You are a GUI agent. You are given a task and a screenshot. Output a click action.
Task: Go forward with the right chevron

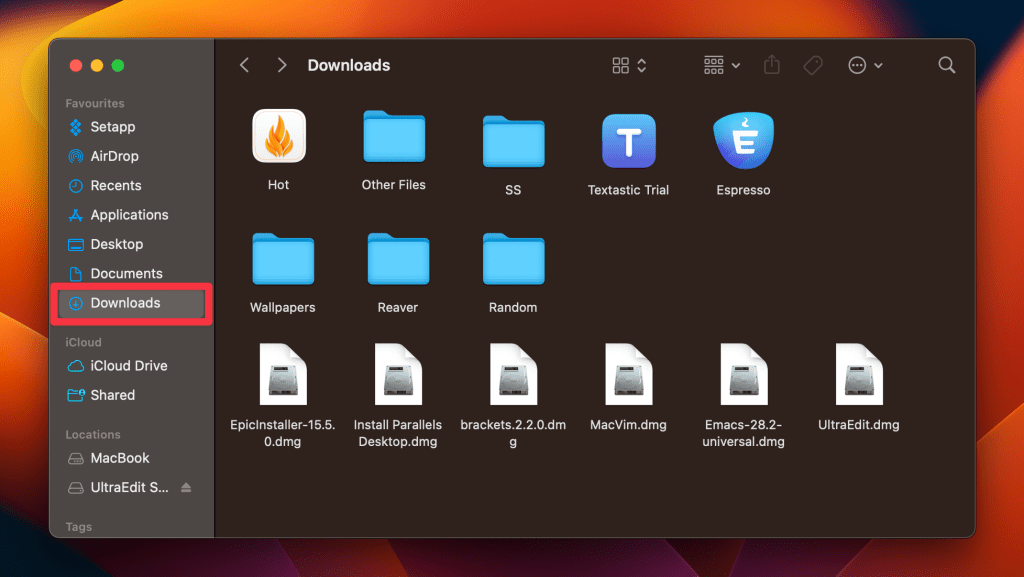point(282,65)
